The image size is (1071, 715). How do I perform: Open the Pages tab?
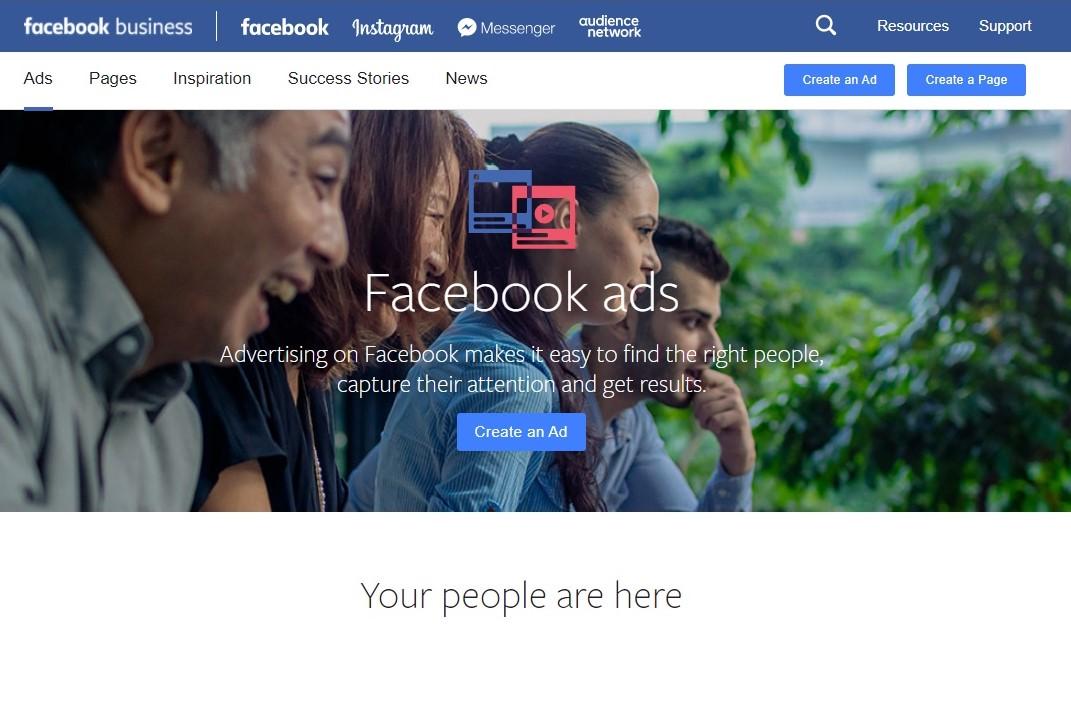pyautogui.click(x=113, y=79)
